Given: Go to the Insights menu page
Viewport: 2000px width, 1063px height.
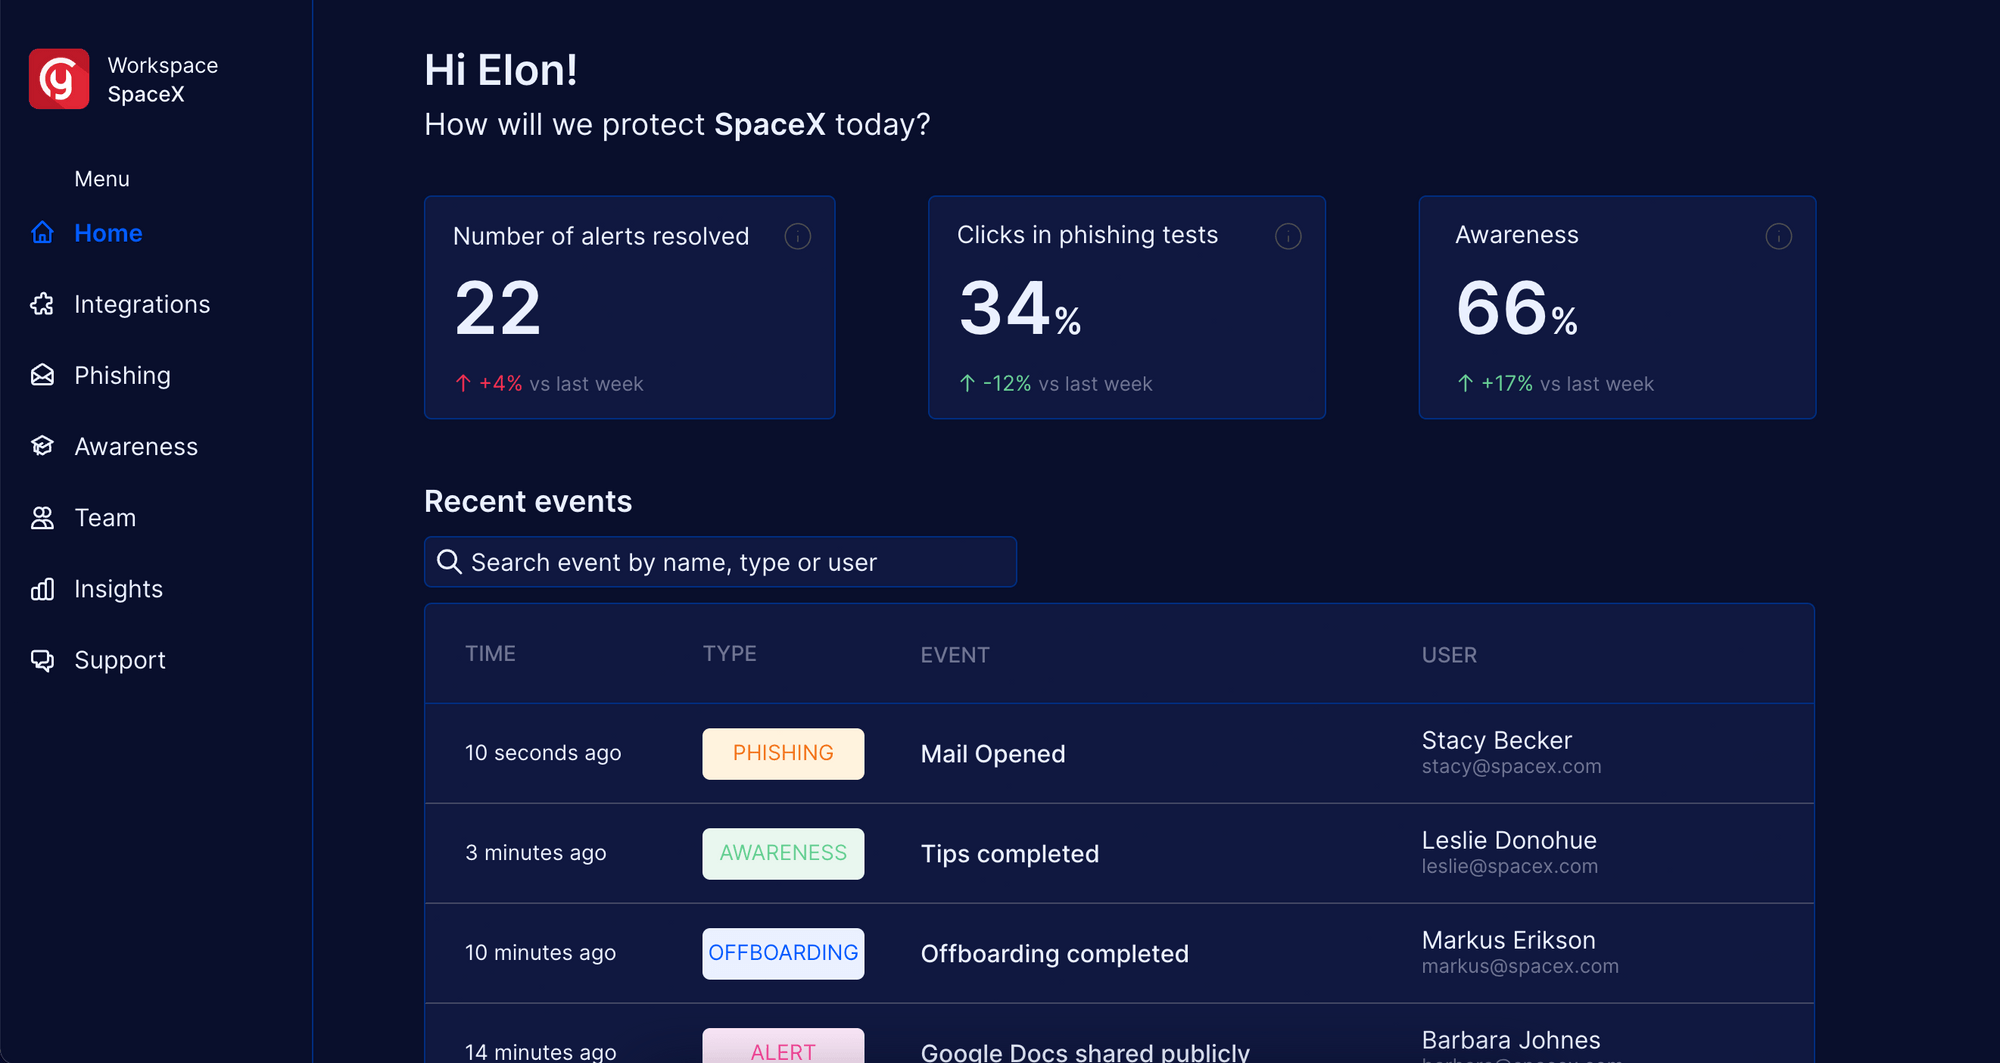Looking at the screenshot, I should [x=118, y=589].
